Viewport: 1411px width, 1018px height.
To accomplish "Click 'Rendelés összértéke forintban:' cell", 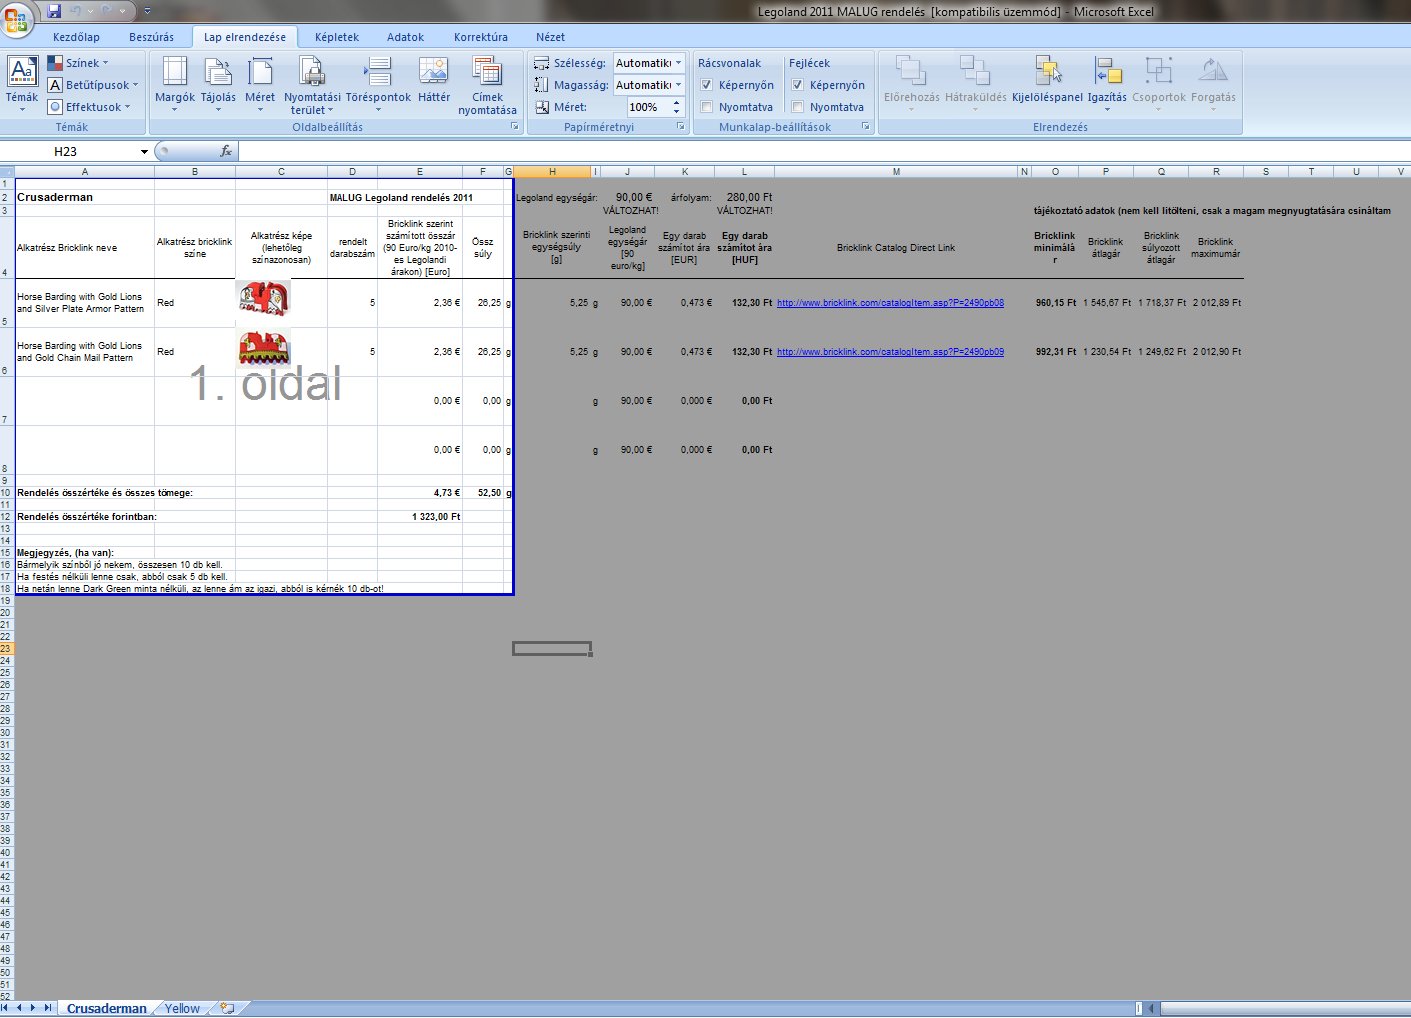I will point(85,517).
